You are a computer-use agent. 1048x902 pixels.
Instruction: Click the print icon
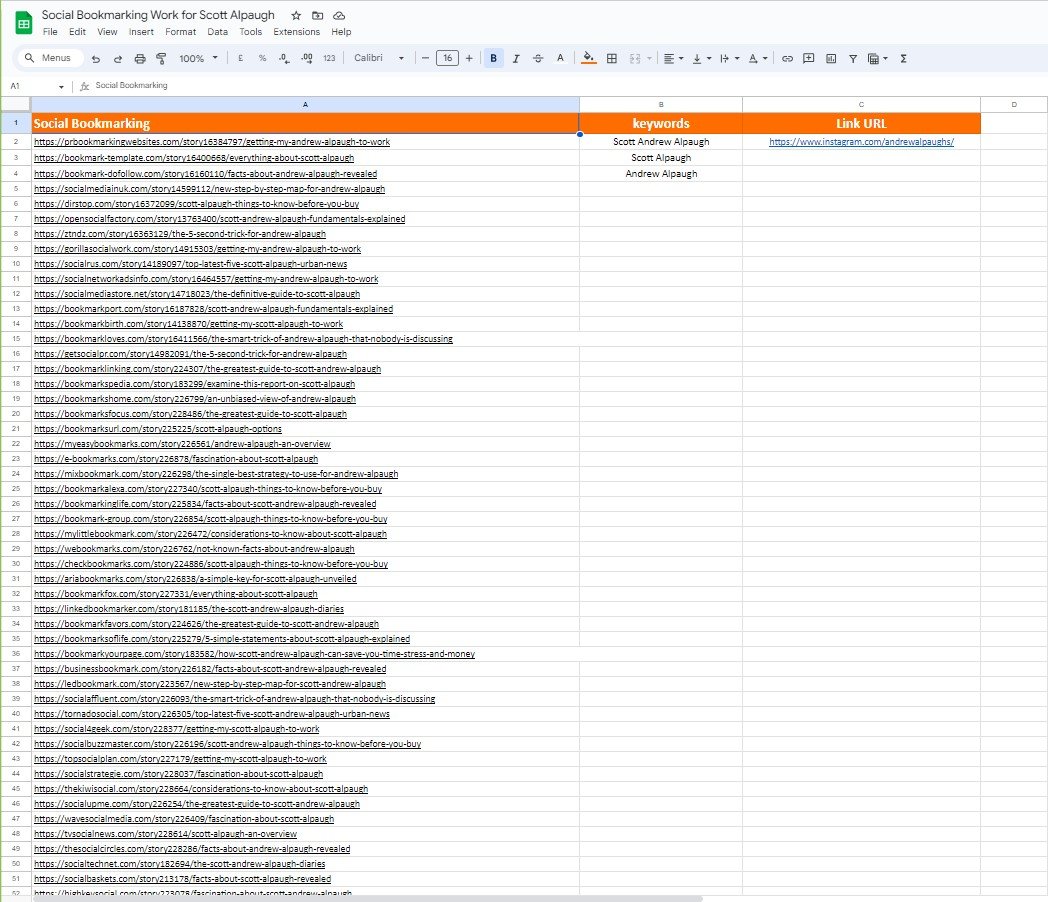140,59
